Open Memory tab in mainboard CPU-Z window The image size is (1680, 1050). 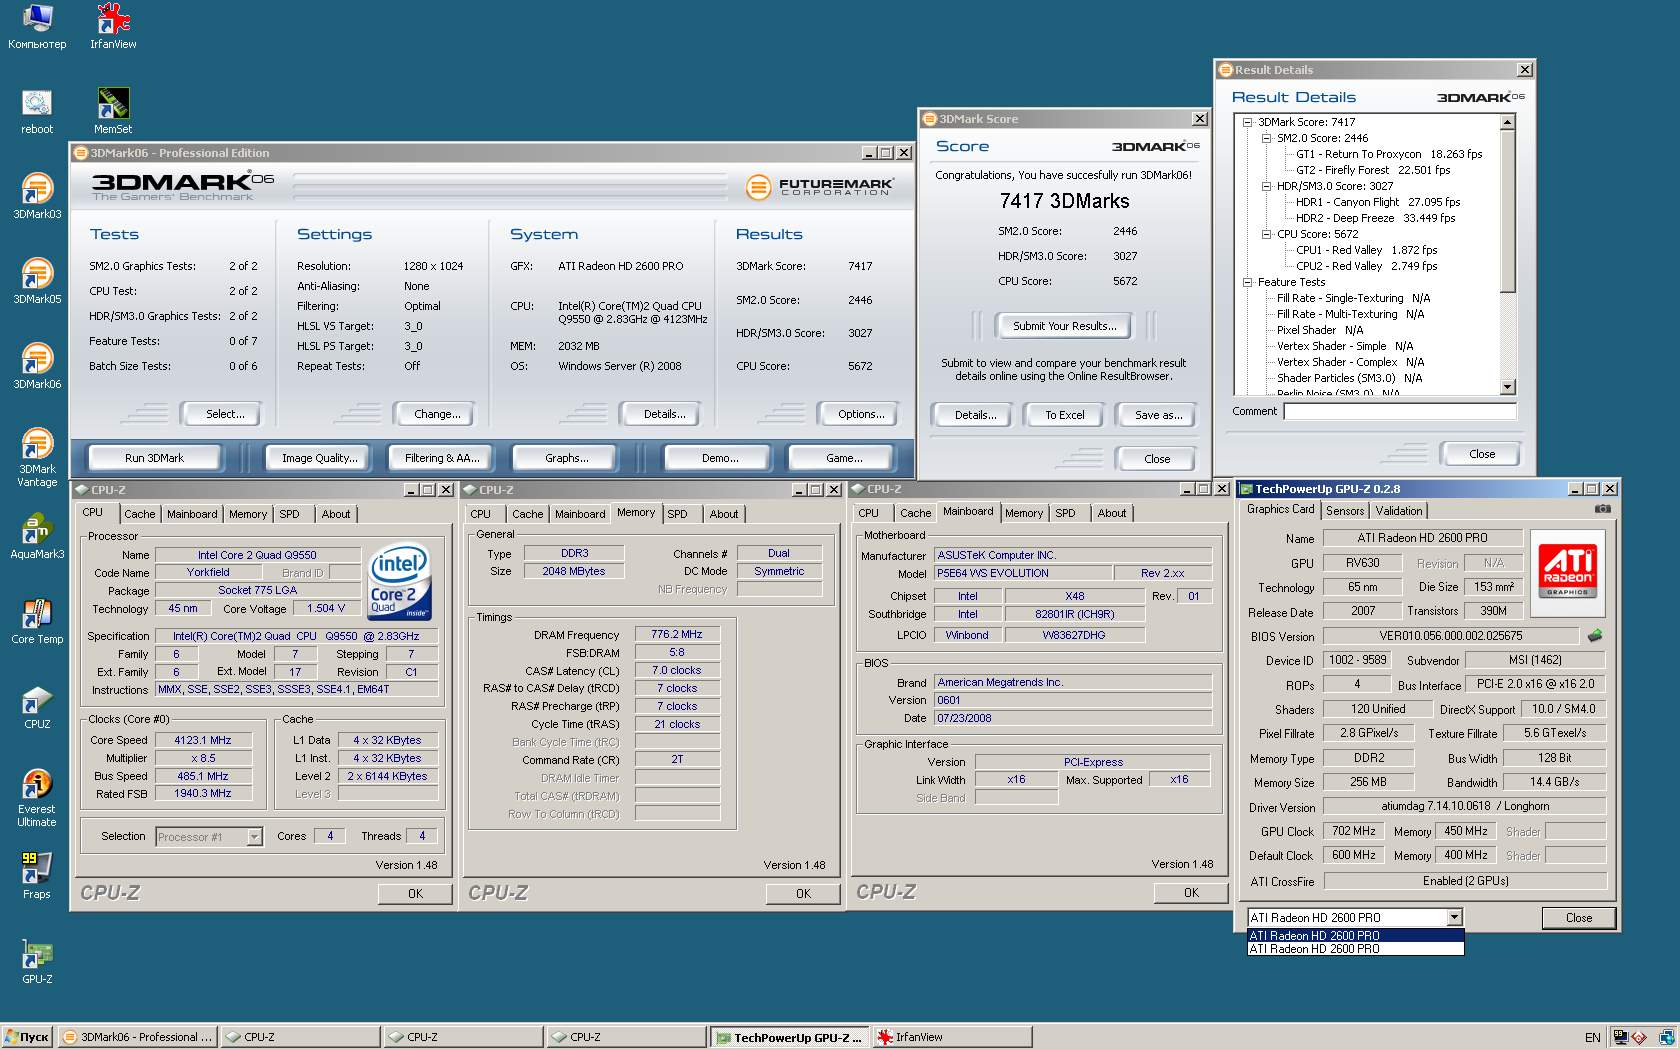coord(1024,513)
